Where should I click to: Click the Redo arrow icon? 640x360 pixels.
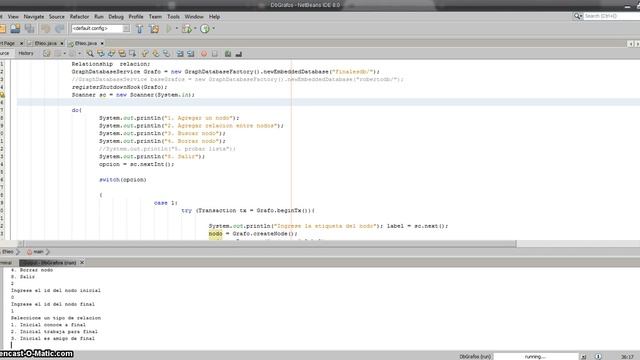(x=60, y=29)
